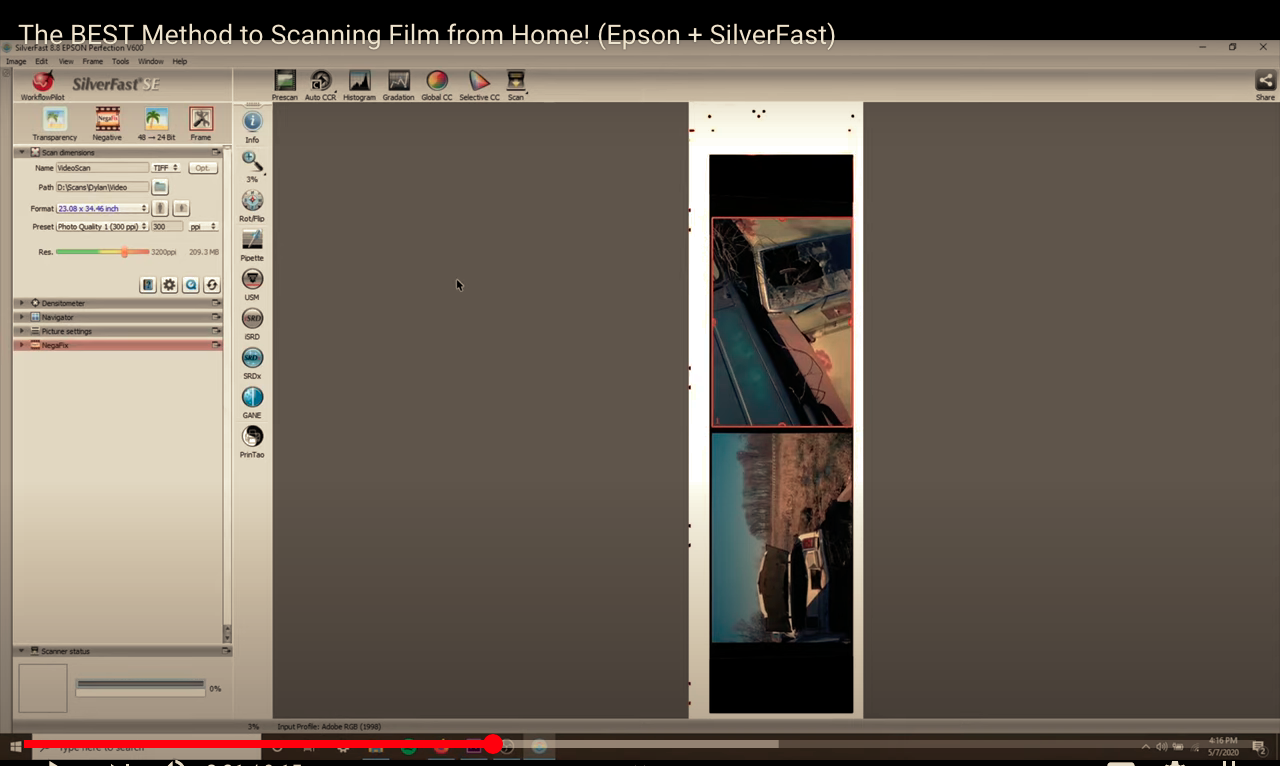Open the Window menu
The width and height of the screenshot is (1280, 766).
(x=151, y=61)
